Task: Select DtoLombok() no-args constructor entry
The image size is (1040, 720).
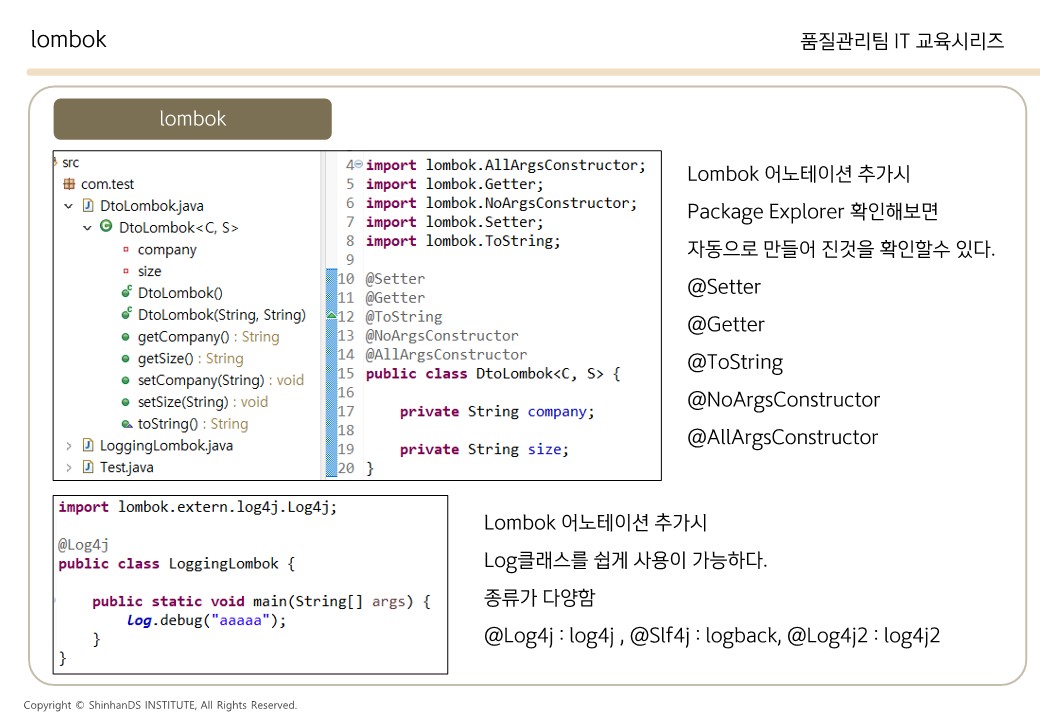Action: pyautogui.click(x=180, y=293)
